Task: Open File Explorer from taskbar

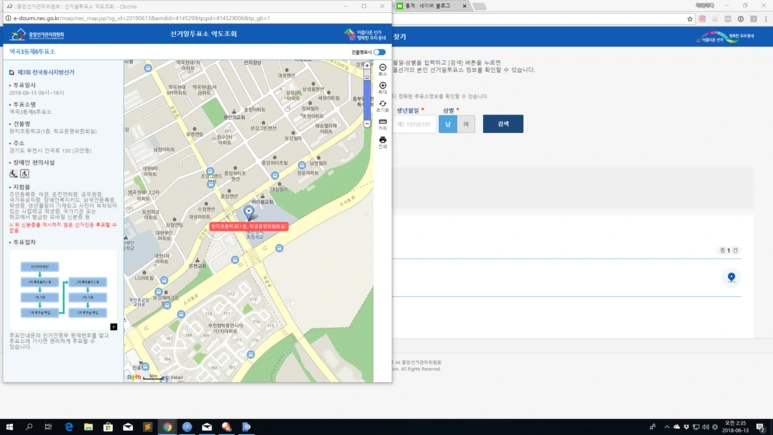Action: (88, 427)
